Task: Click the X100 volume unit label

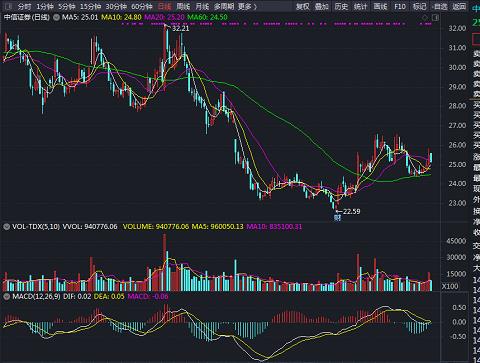Action: tap(450, 286)
